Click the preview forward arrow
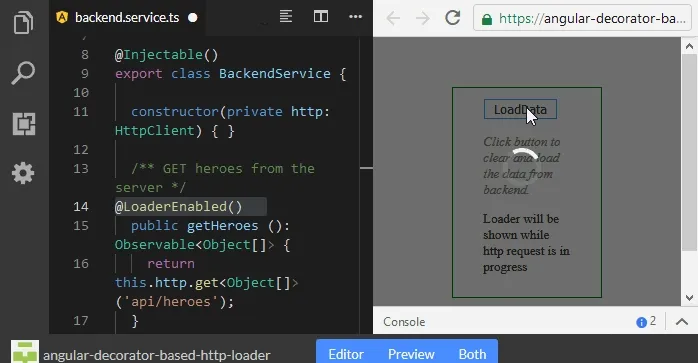The height and width of the screenshot is (363, 698). tap(422, 18)
